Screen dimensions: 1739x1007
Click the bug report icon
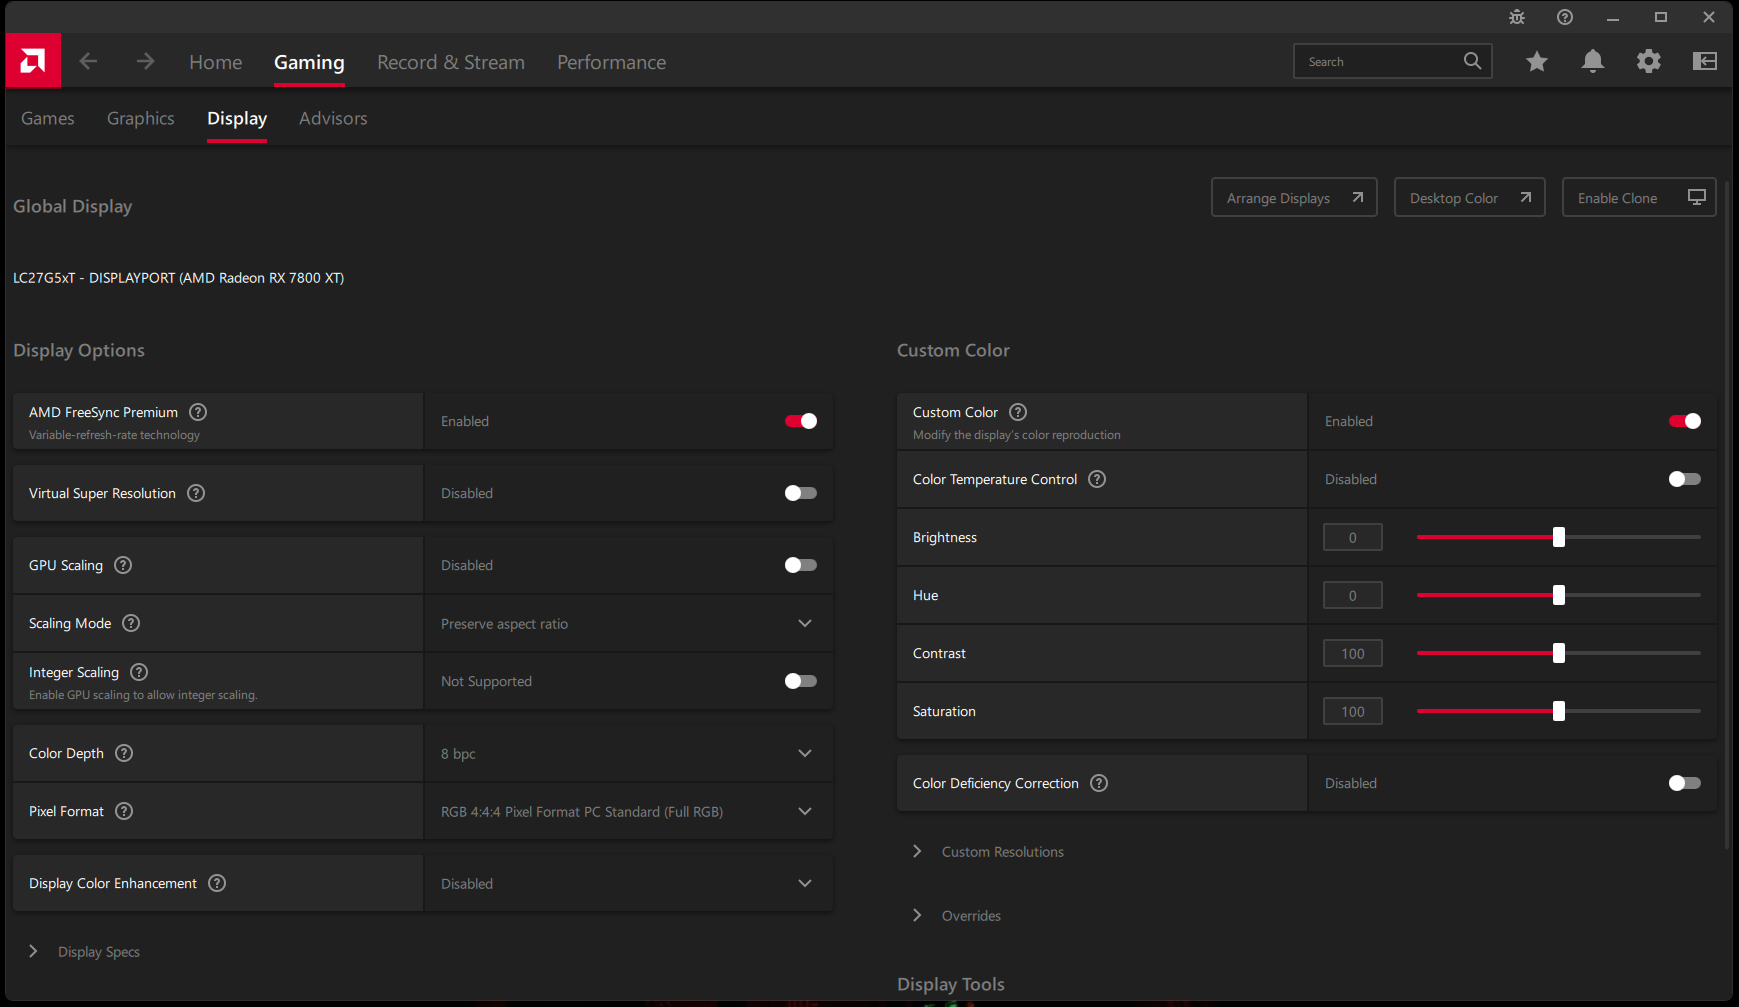1517,17
